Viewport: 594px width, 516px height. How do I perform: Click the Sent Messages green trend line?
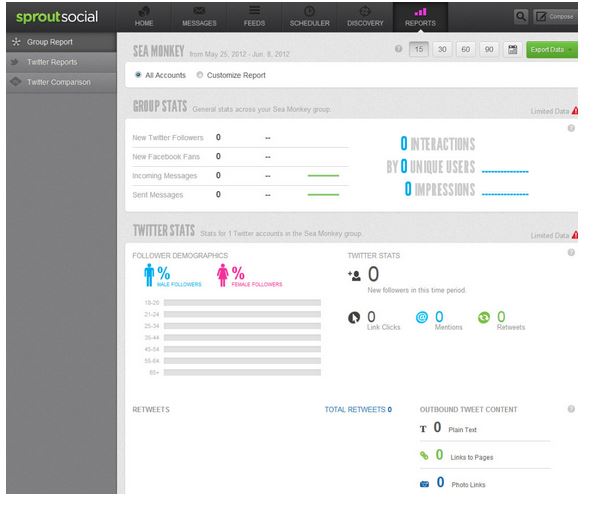(323, 194)
